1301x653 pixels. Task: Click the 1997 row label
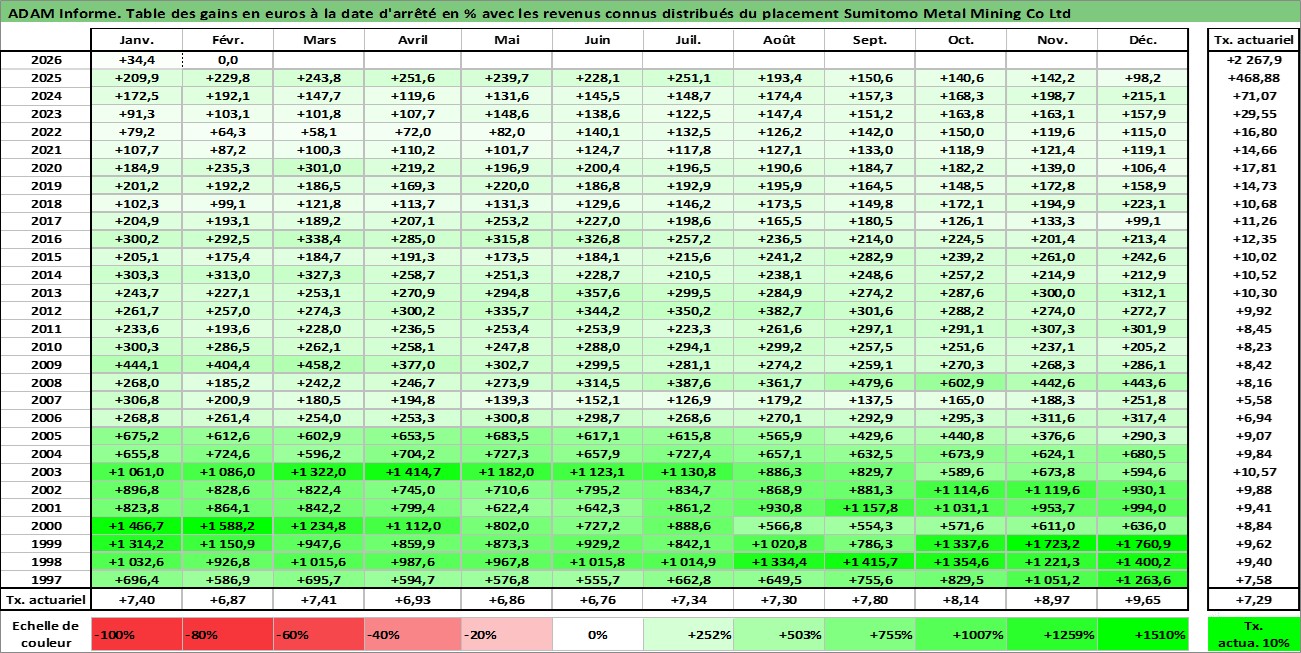tap(46, 580)
